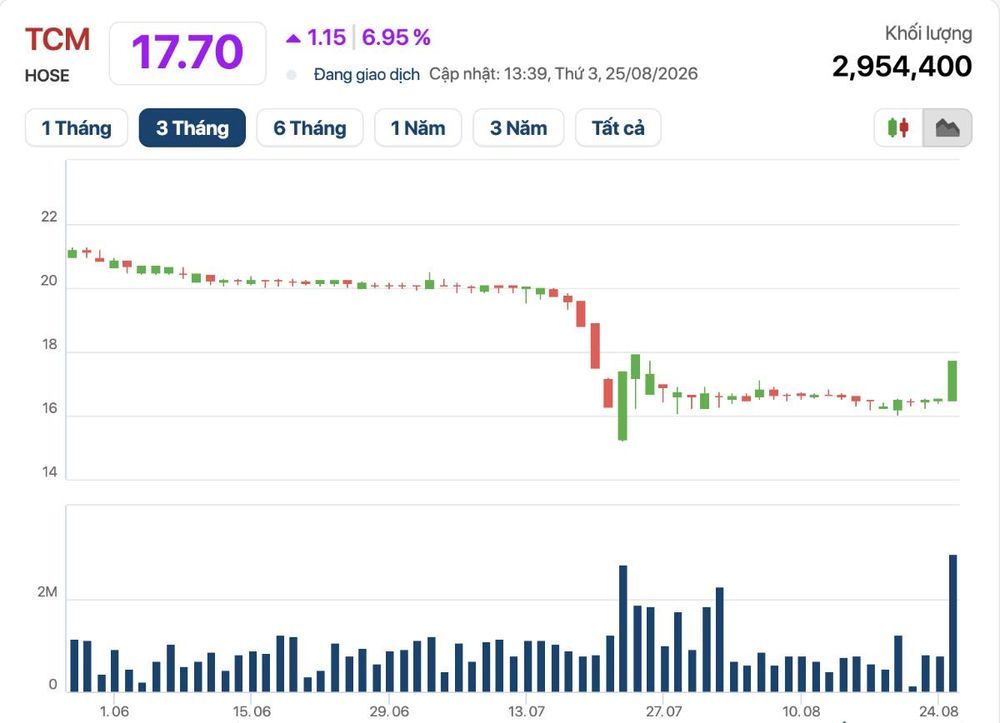The image size is (1000, 723).
Task: Click the grey trading status dot
Action: [x=291, y=75]
